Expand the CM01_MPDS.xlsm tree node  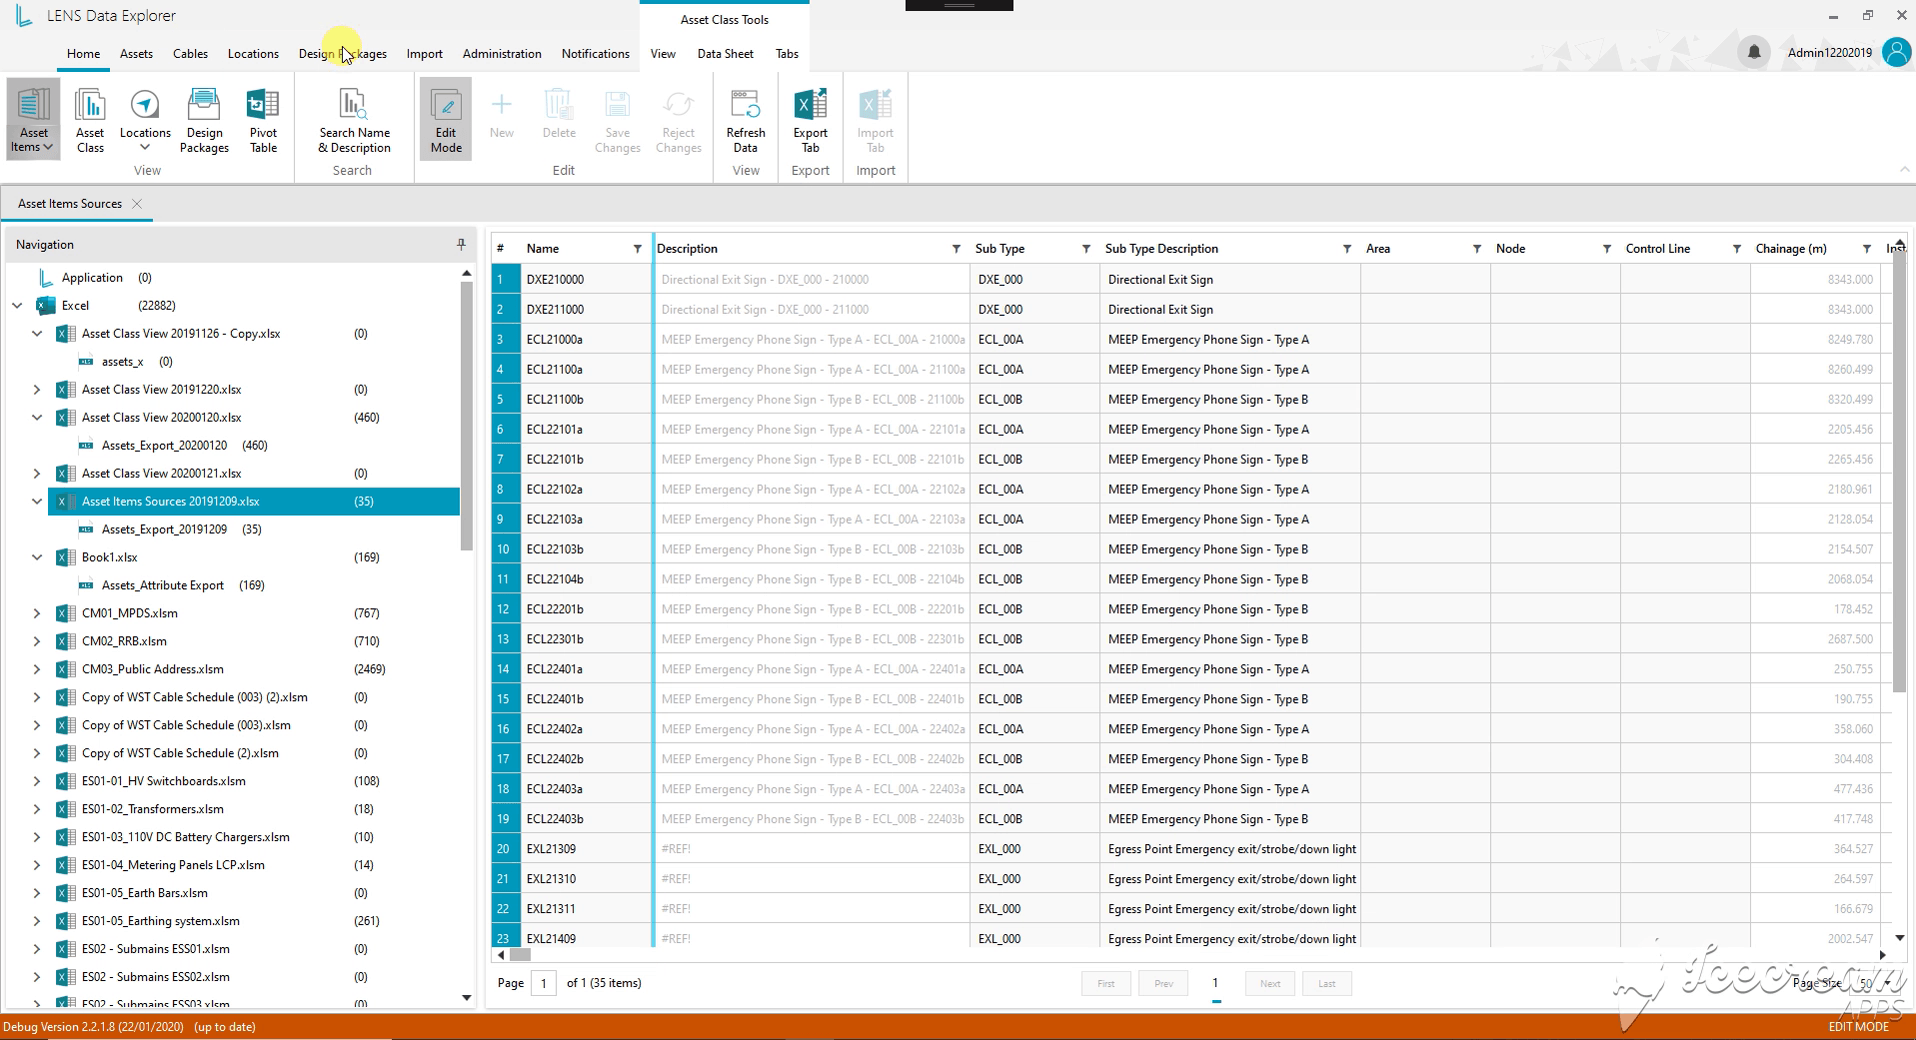37,613
